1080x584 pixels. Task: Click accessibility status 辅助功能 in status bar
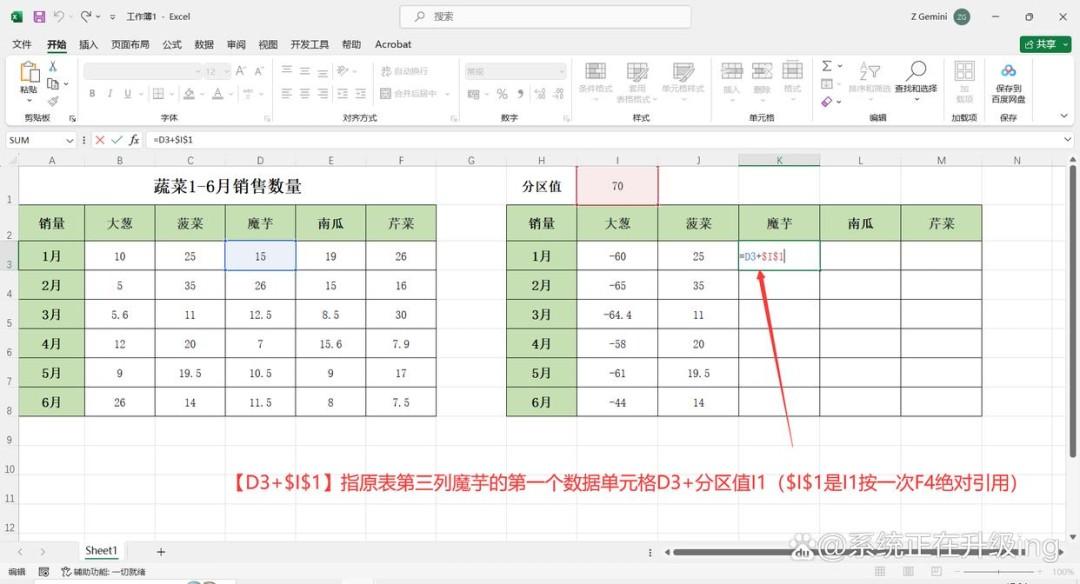(x=103, y=572)
